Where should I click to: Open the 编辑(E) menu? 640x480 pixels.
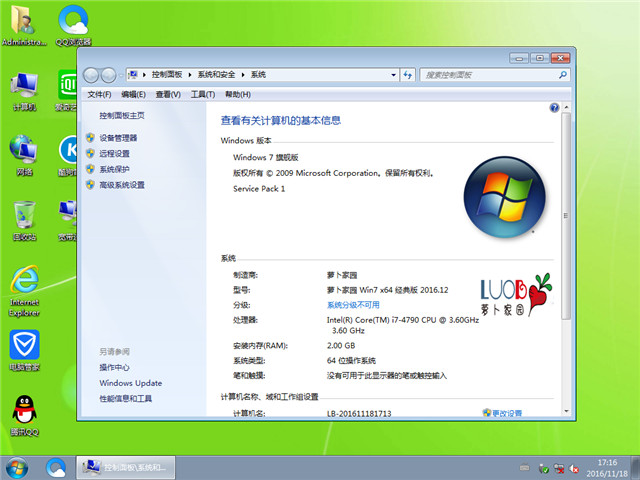coord(133,94)
